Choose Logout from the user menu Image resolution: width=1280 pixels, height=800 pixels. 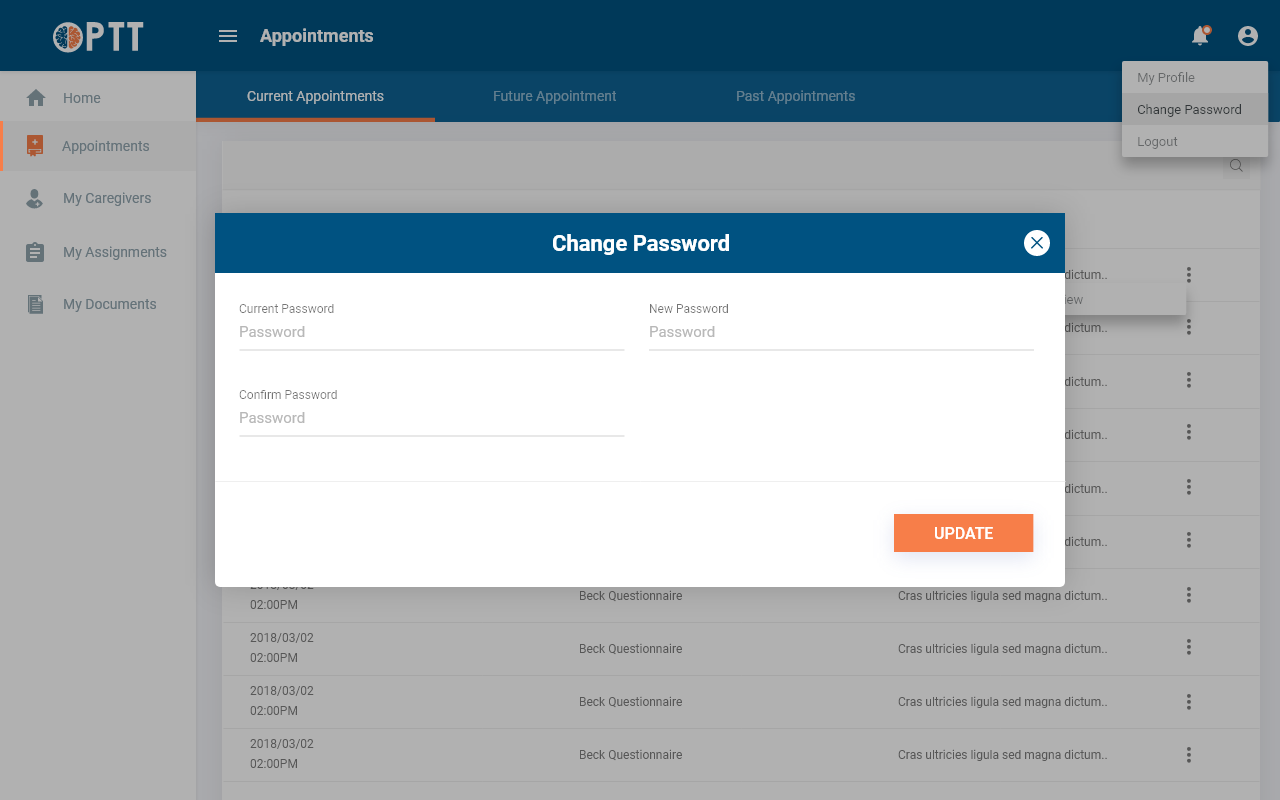click(1157, 141)
